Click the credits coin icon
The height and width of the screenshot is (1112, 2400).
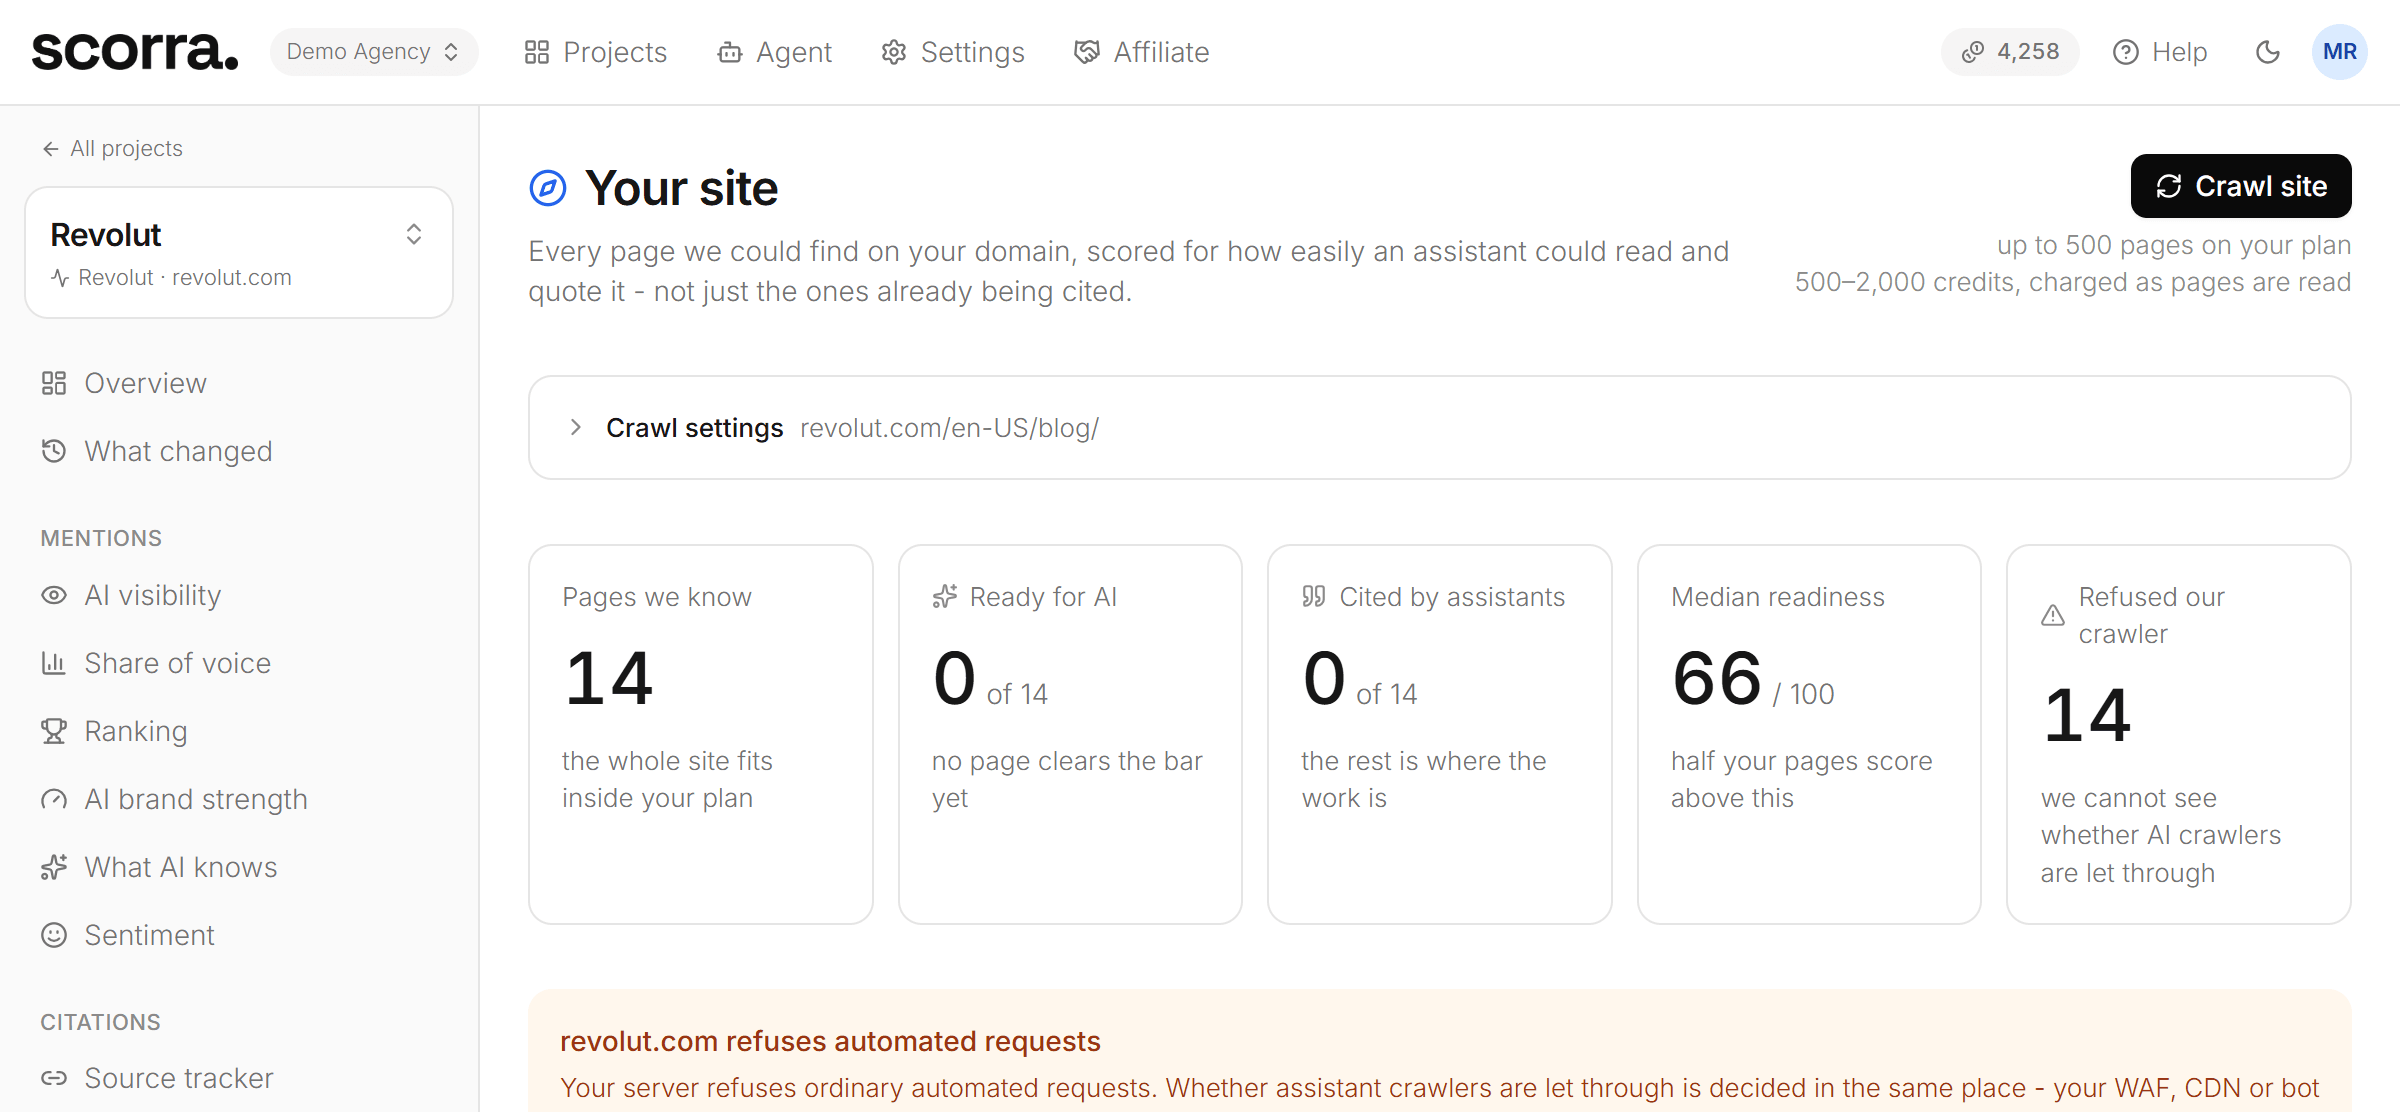1973,52
